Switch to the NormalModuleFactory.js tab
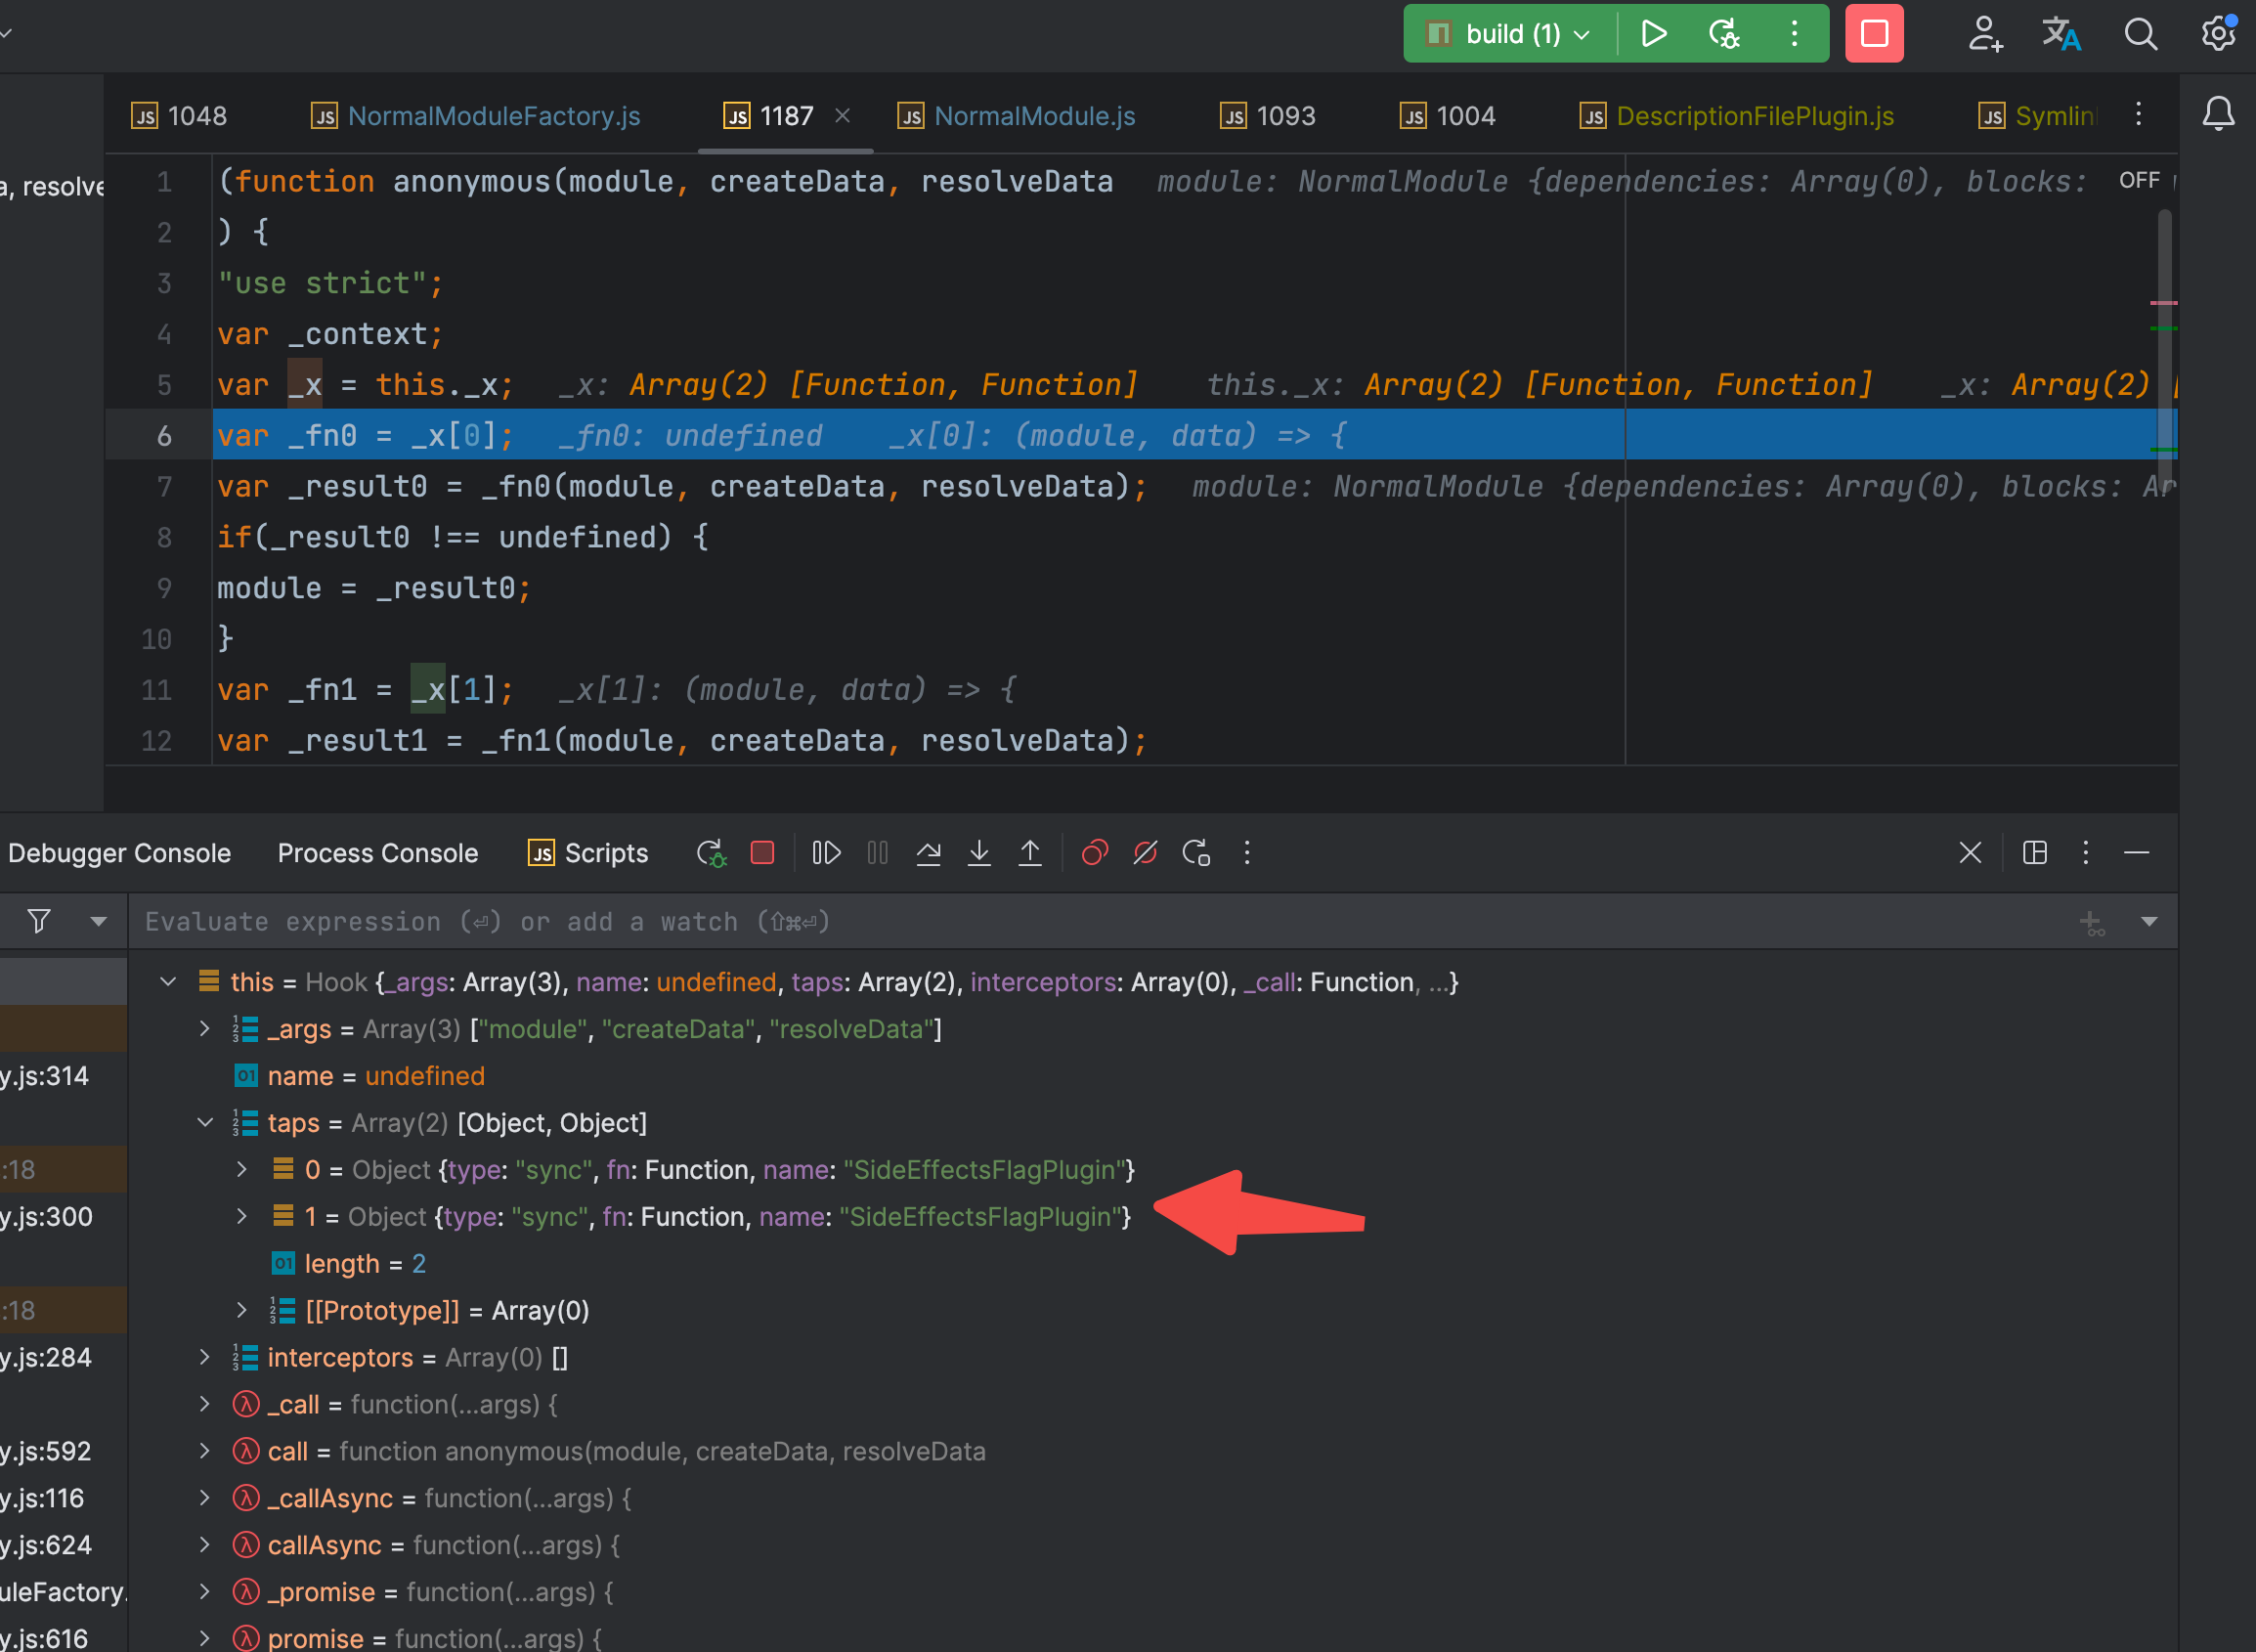 point(493,116)
